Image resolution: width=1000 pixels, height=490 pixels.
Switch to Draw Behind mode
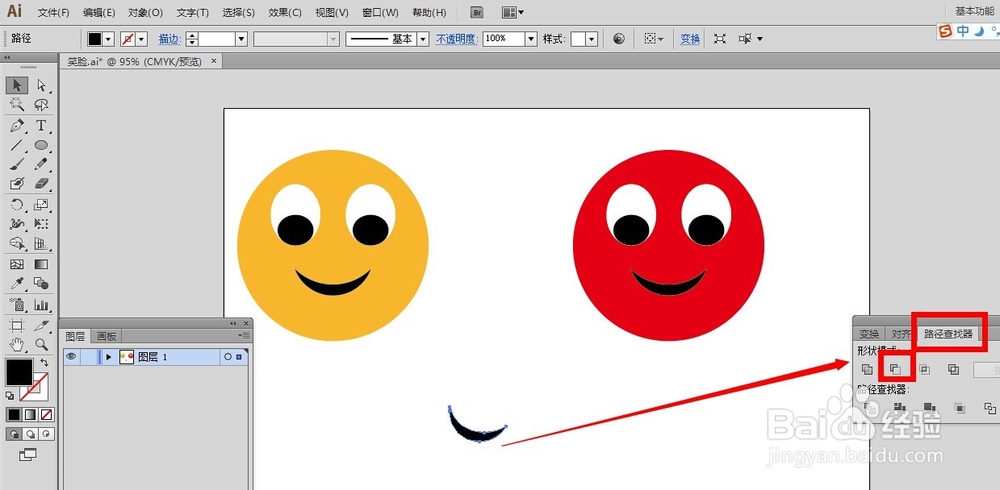pyautogui.click(x=29, y=434)
